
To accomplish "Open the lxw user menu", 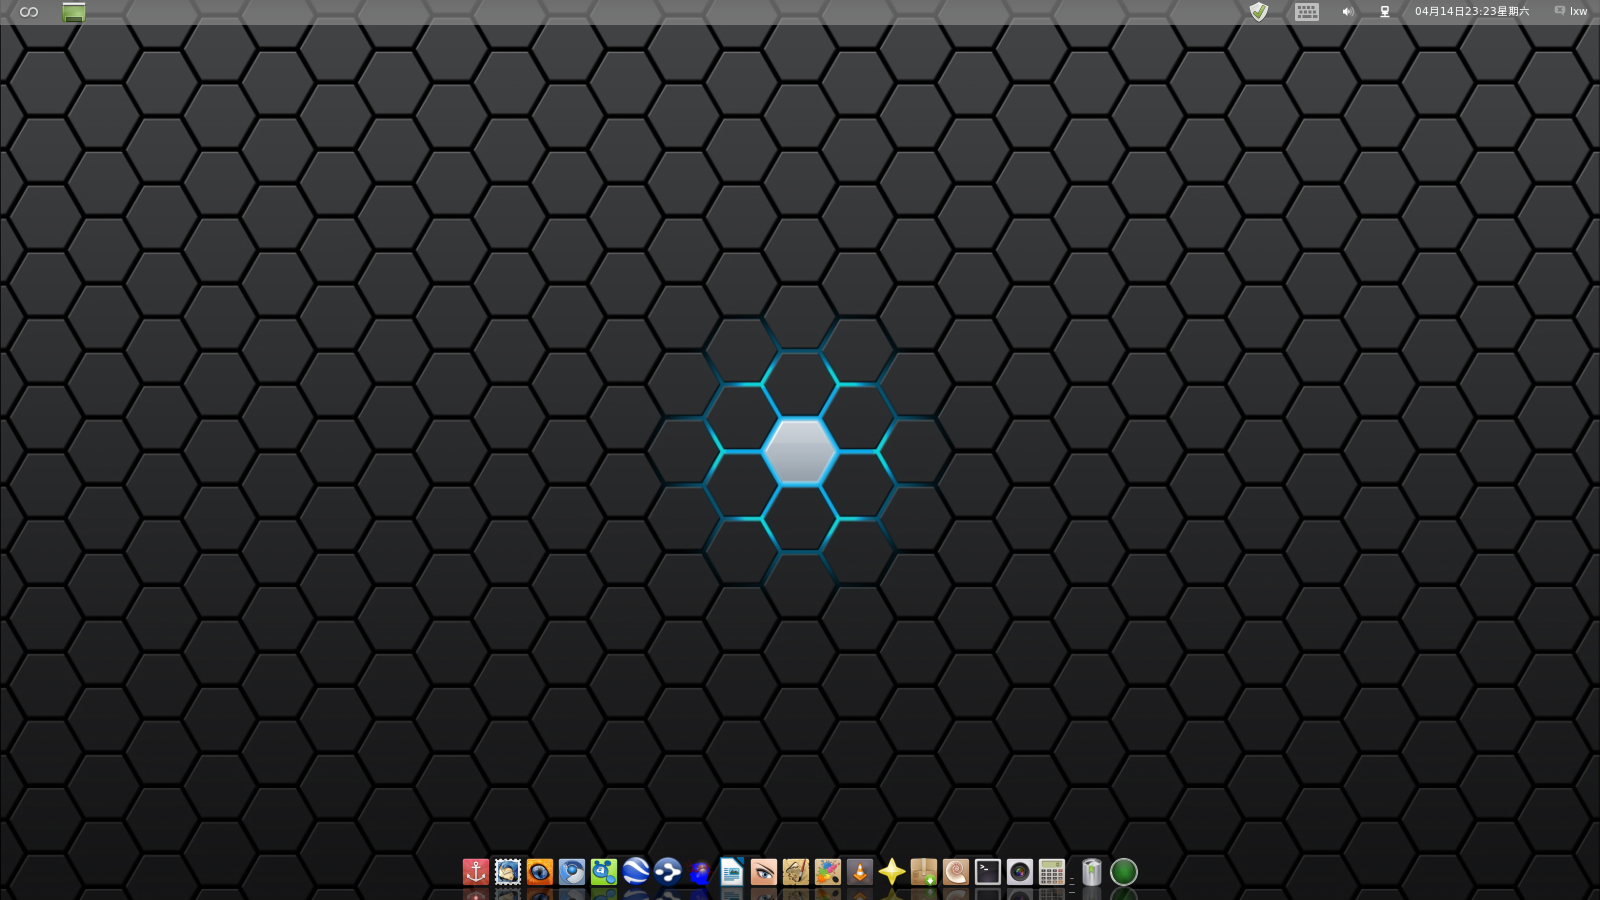I will [1571, 12].
